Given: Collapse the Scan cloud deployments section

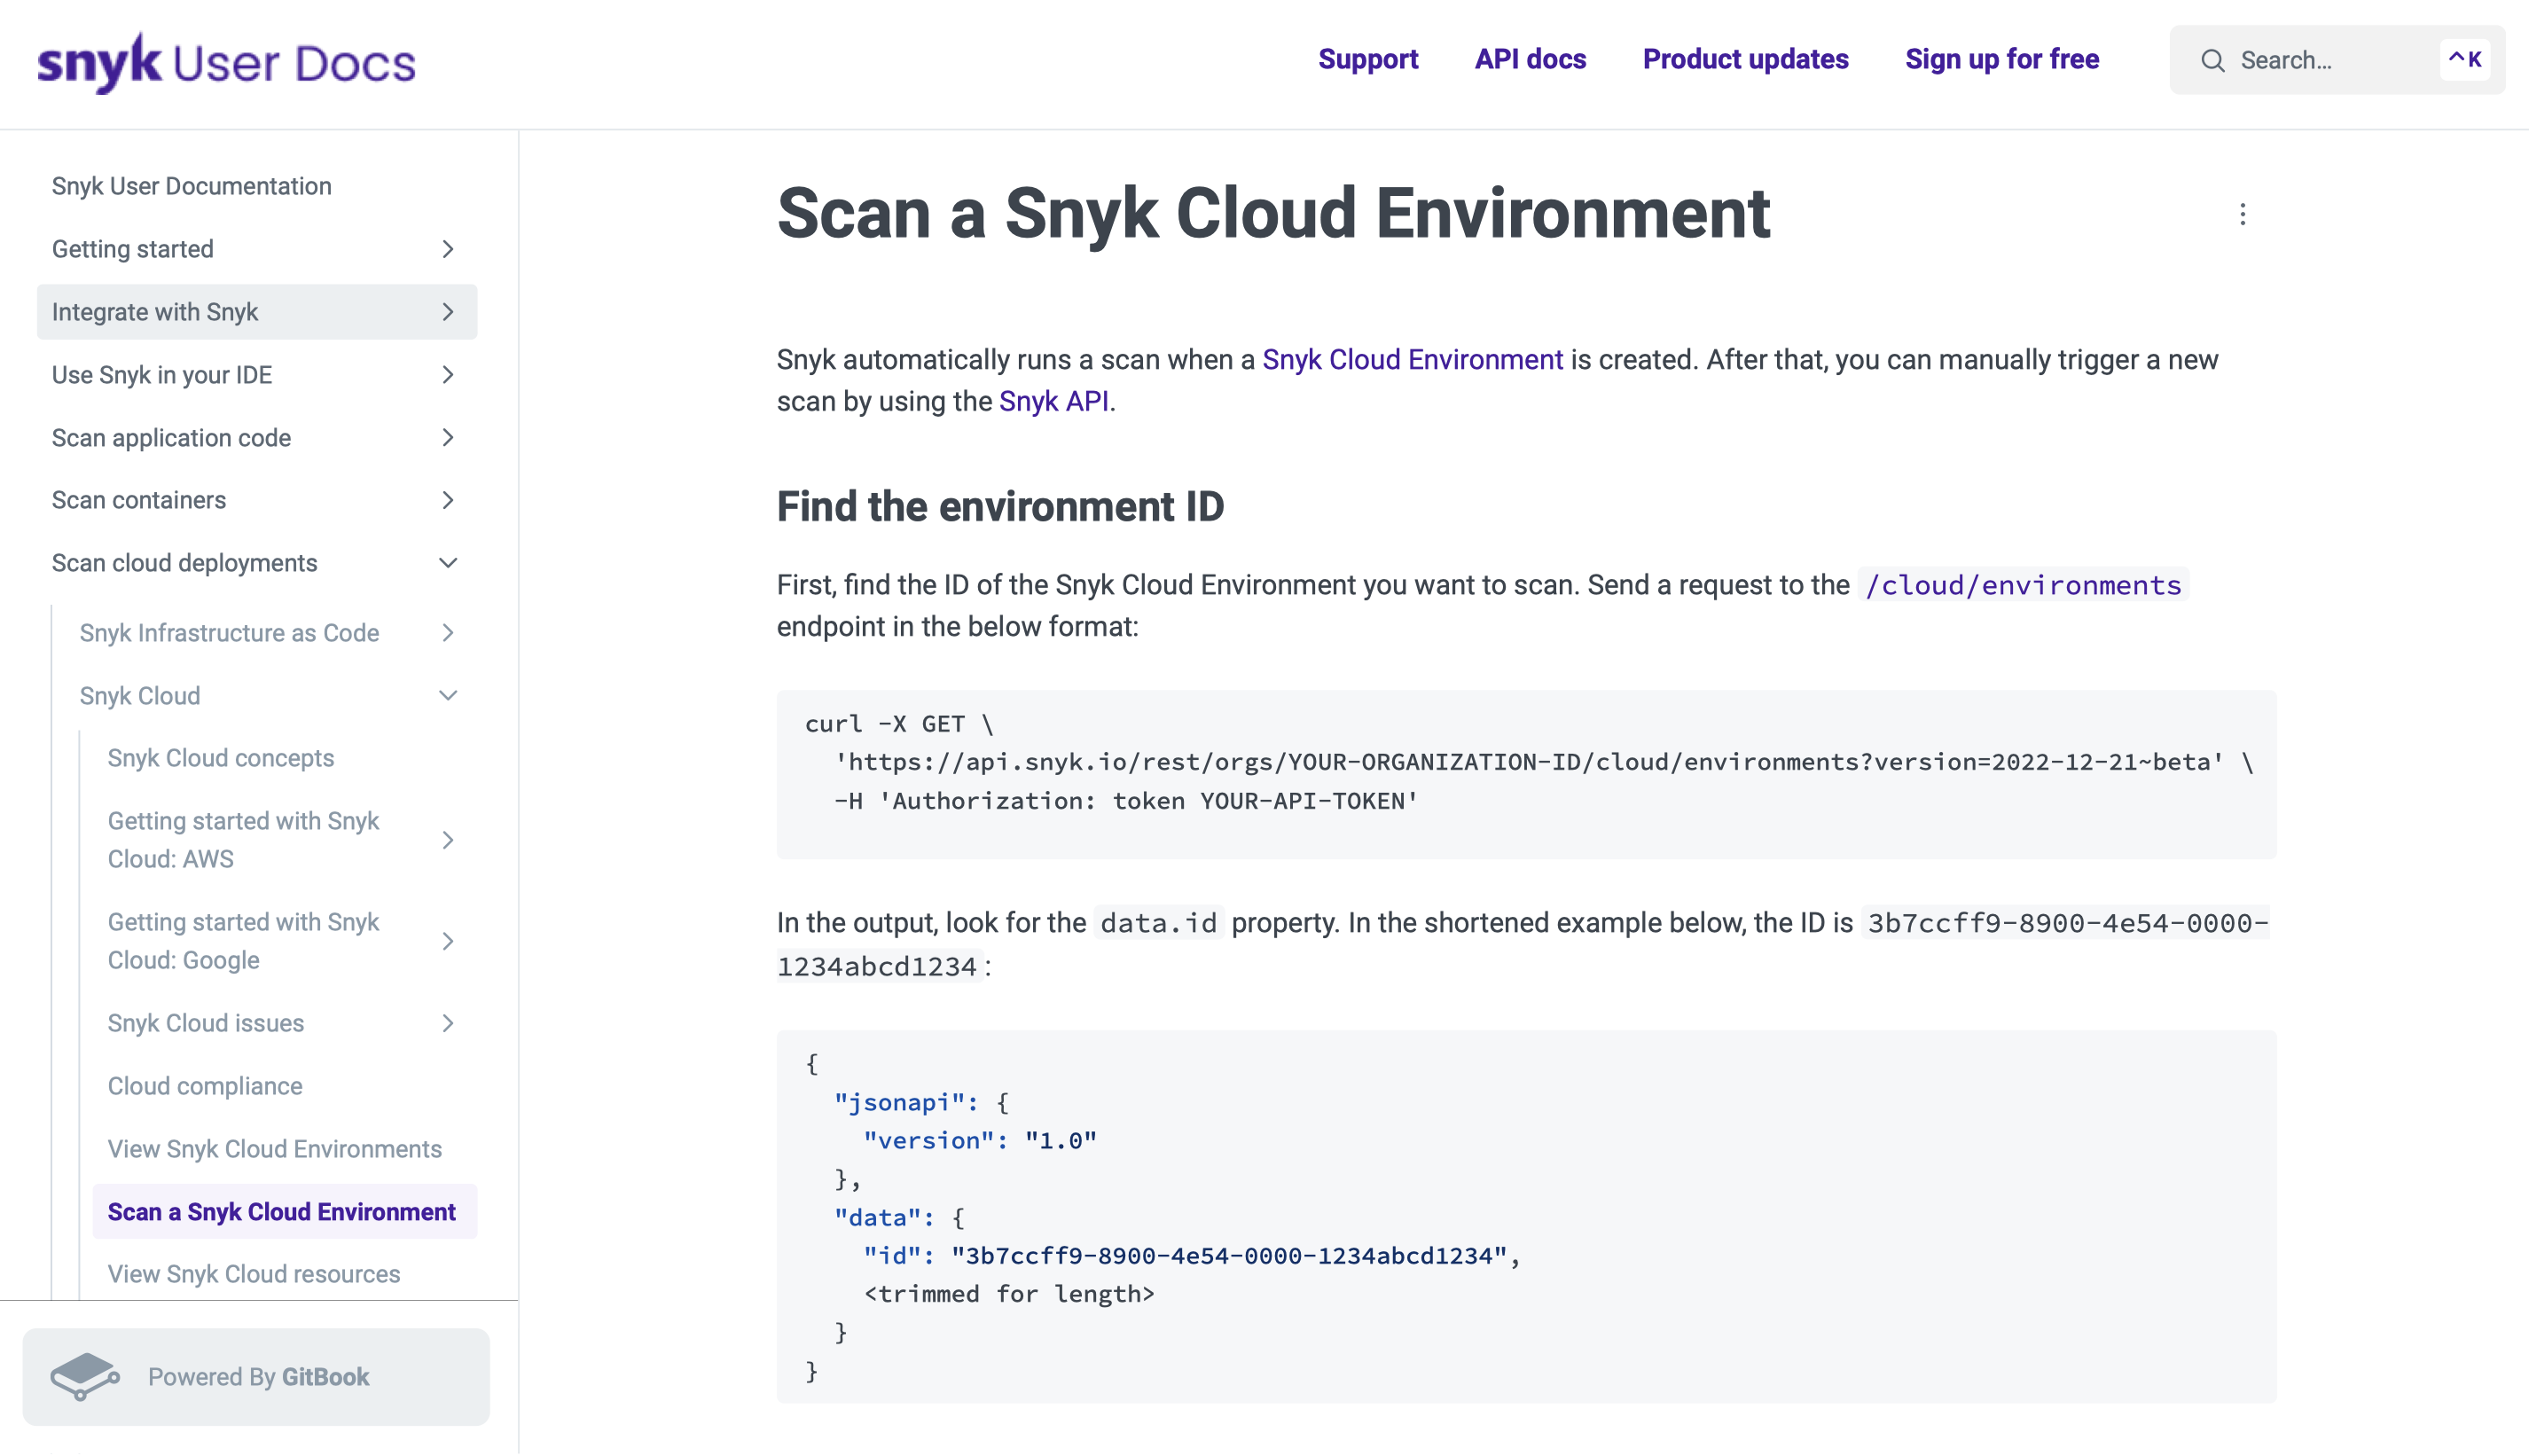Looking at the screenshot, I should pyautogui.click(x=447, y=563).
